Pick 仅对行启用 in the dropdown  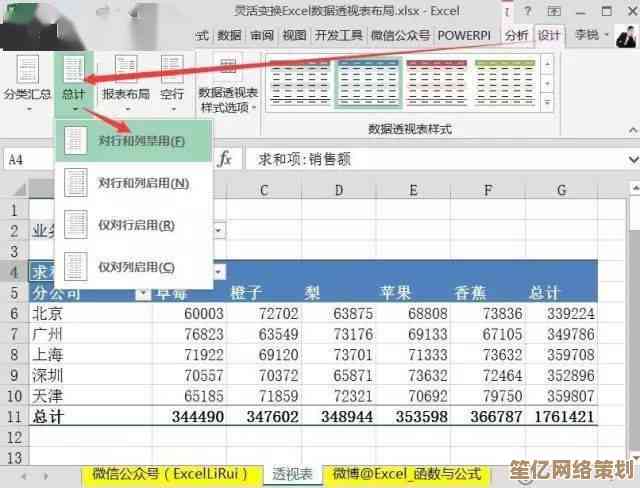pos(134,225)
